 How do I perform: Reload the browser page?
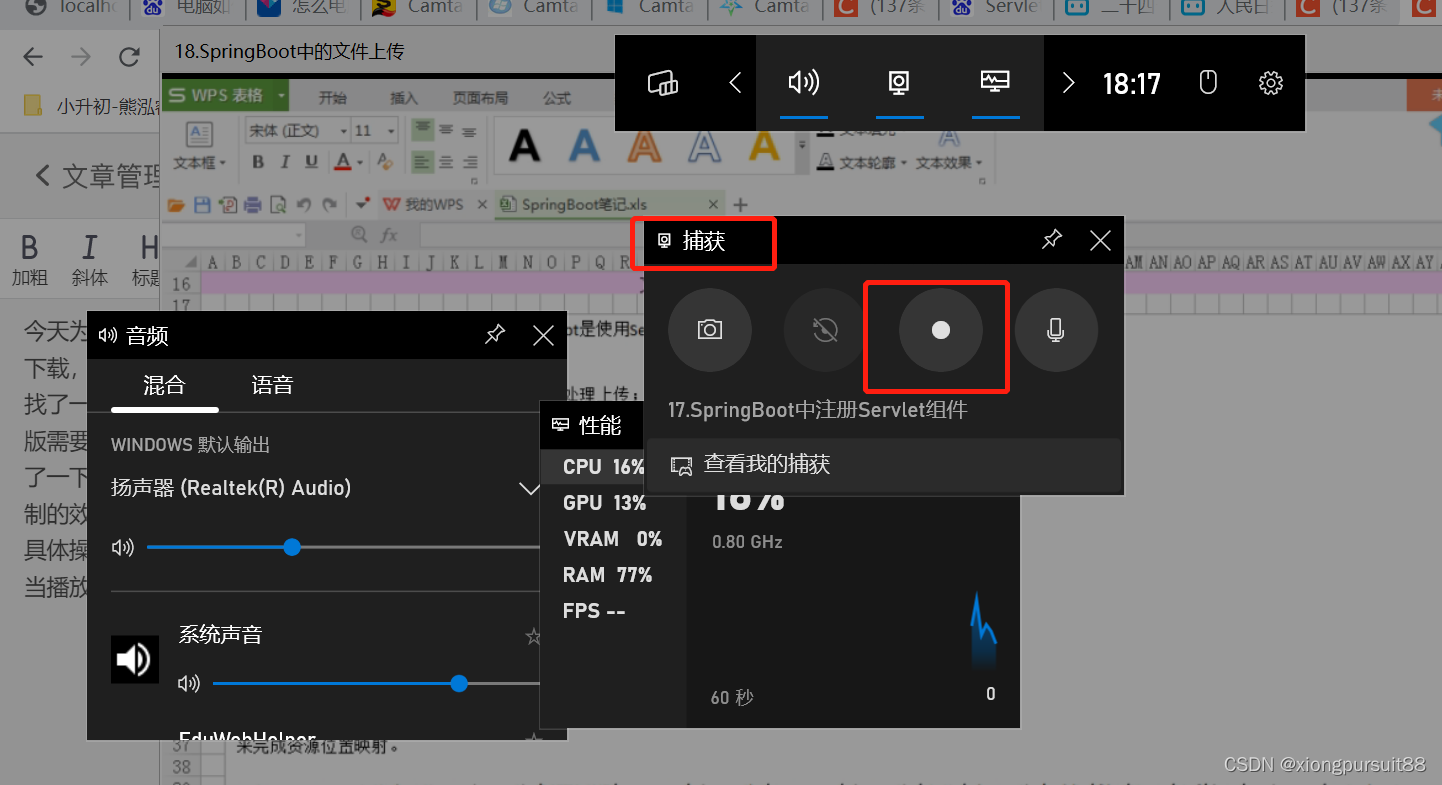tap(129, 57)
